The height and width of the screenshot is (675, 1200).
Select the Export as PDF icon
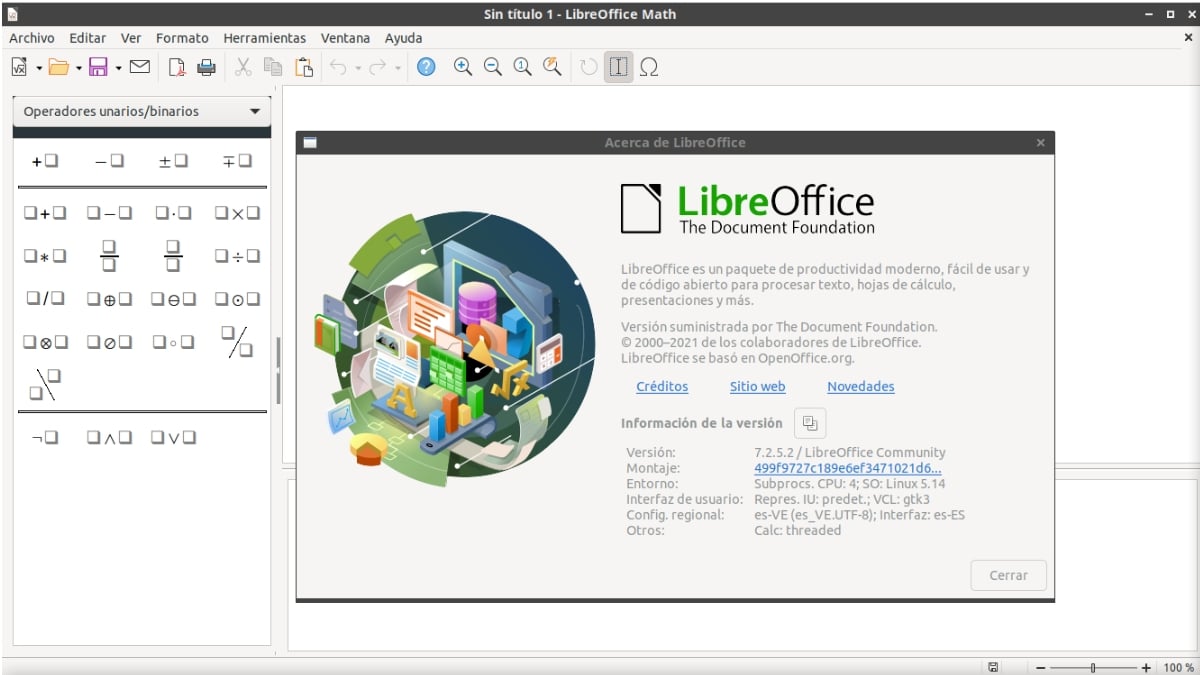(x=177, y=67)
